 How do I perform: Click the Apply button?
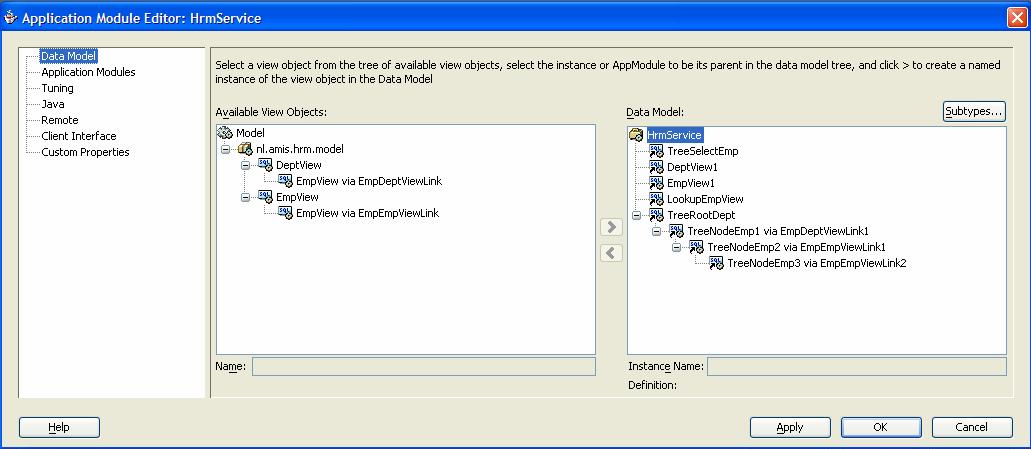(x=789, y=427)
